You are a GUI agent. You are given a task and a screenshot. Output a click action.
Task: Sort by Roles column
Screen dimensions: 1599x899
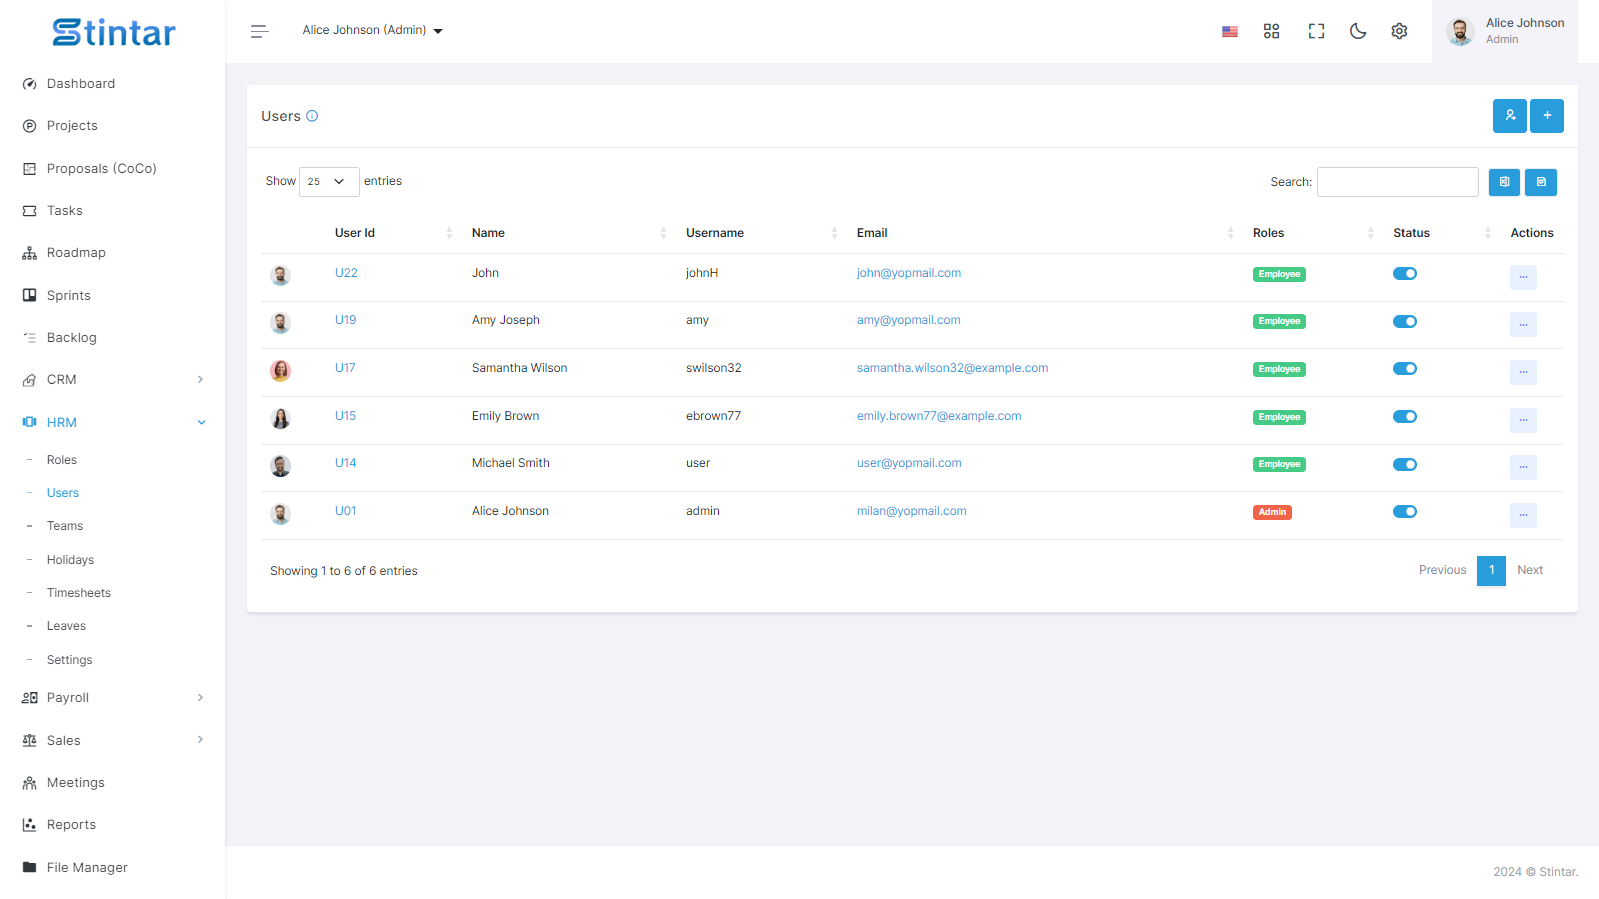[1313, 233]
